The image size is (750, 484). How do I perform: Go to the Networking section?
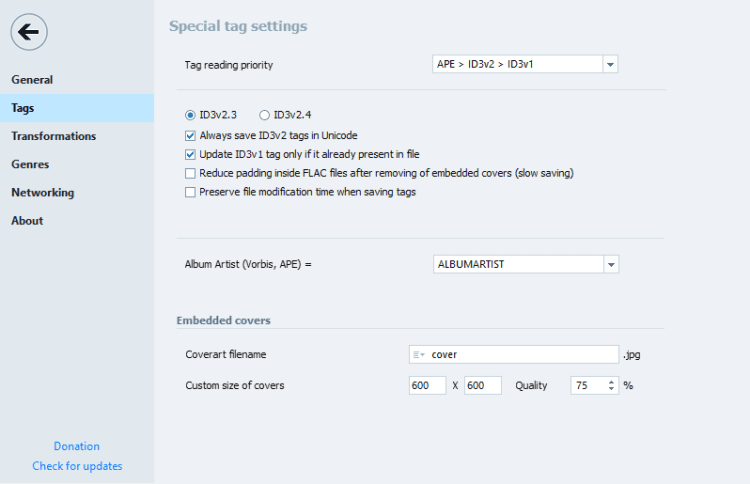pyautogui.click(x=43, y=192)
